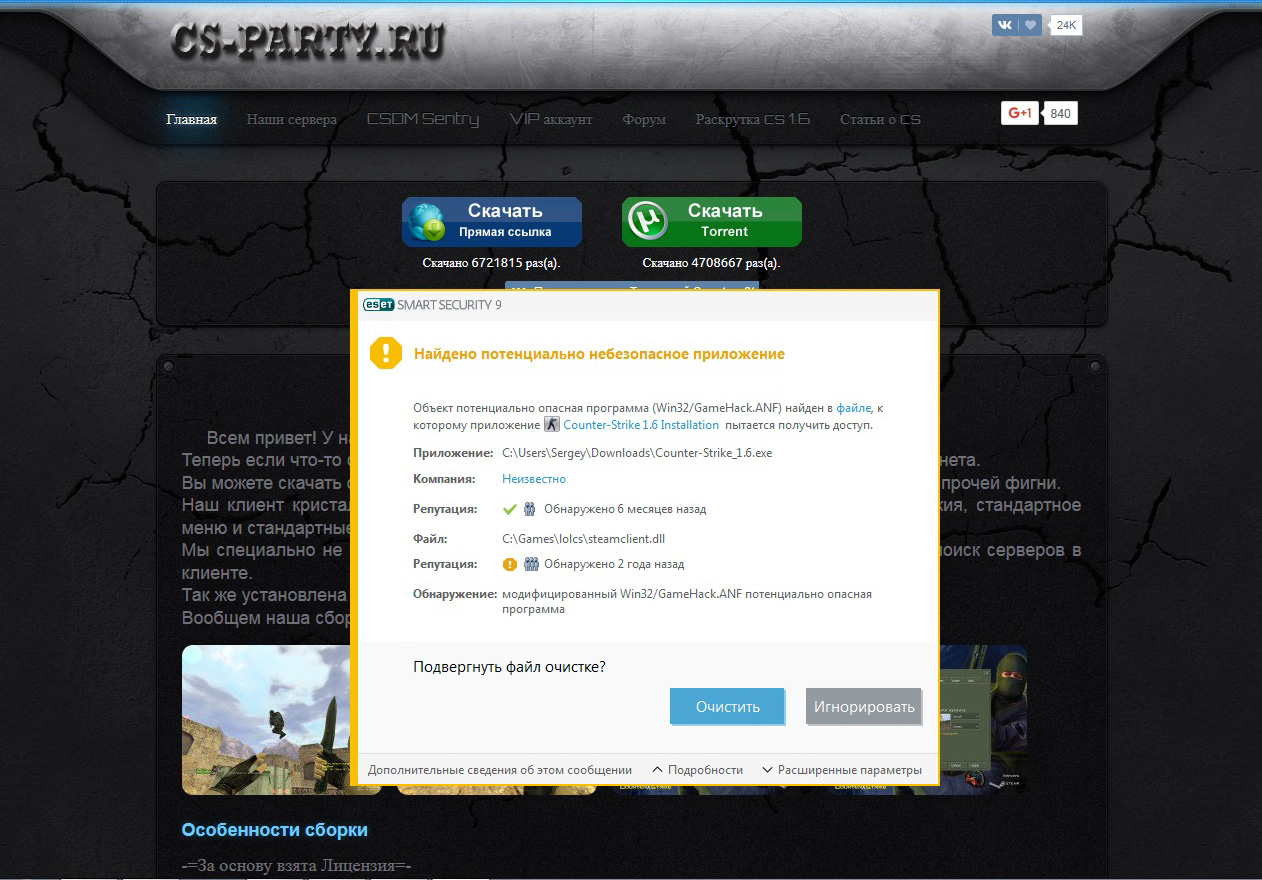Click the users icon beside 6 месяцев
Screen dimensions: 1262x880
[x=530, y=509]
